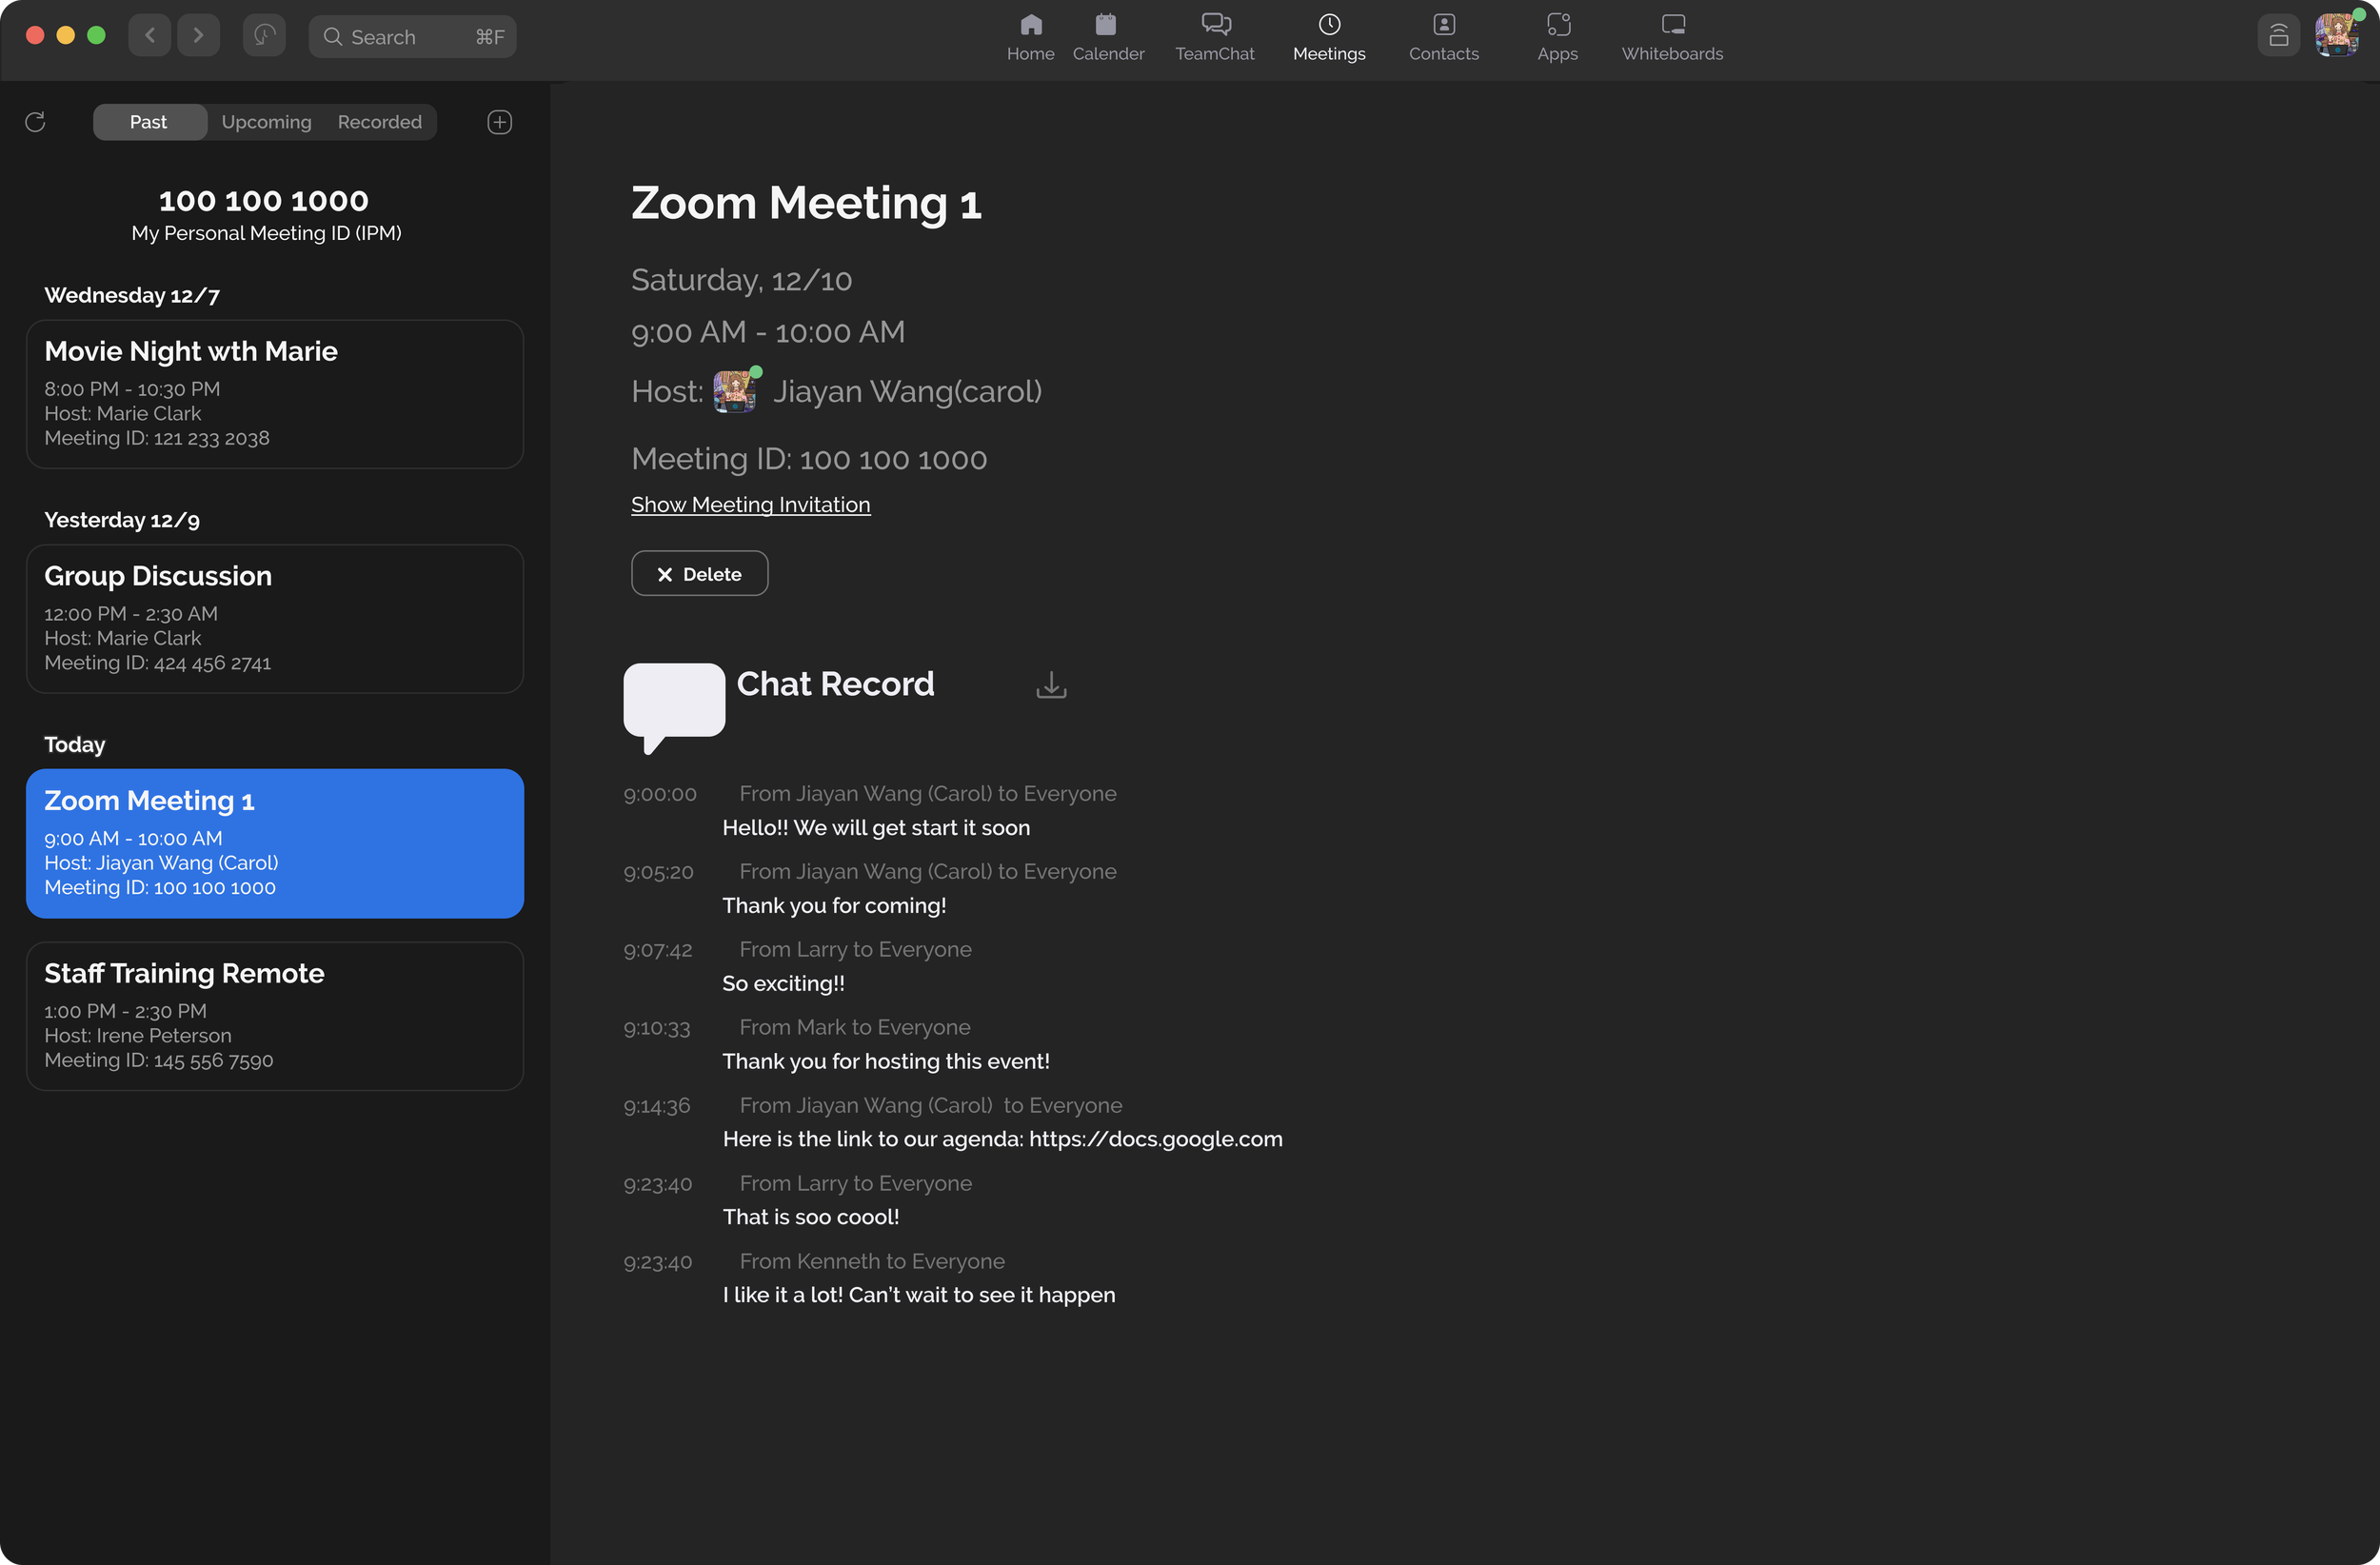Select the Past meetings tab

tap(149, 122)
